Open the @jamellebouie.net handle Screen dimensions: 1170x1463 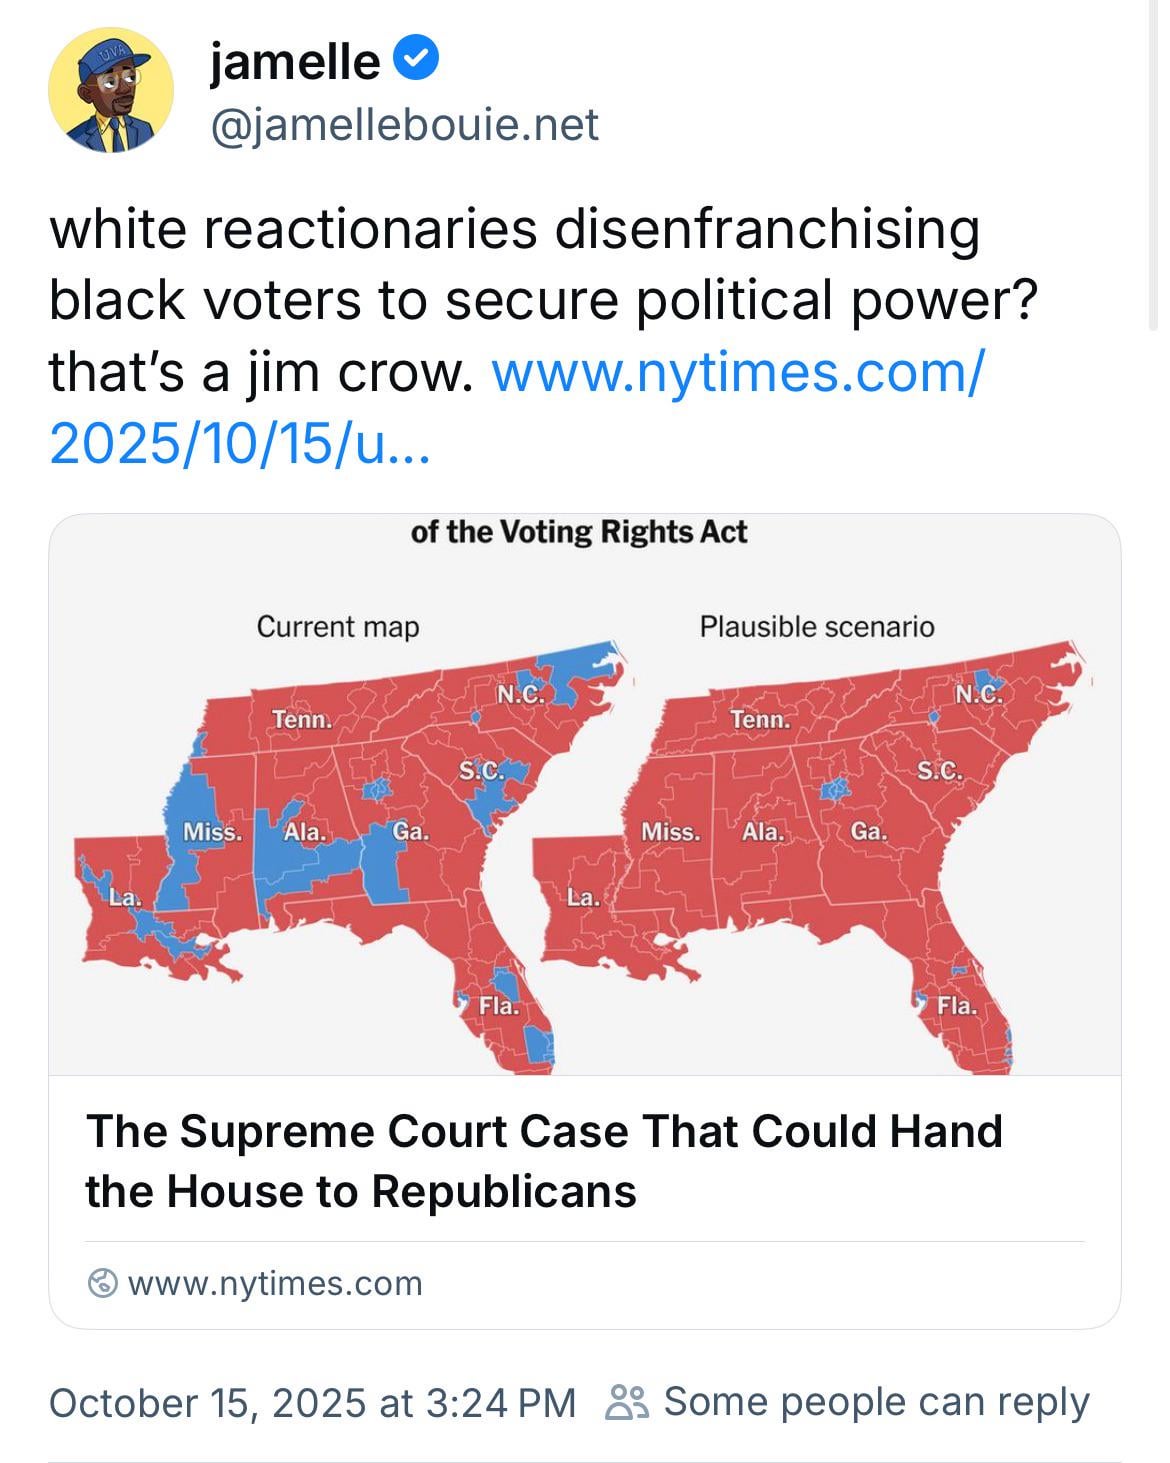pos(403,125)
